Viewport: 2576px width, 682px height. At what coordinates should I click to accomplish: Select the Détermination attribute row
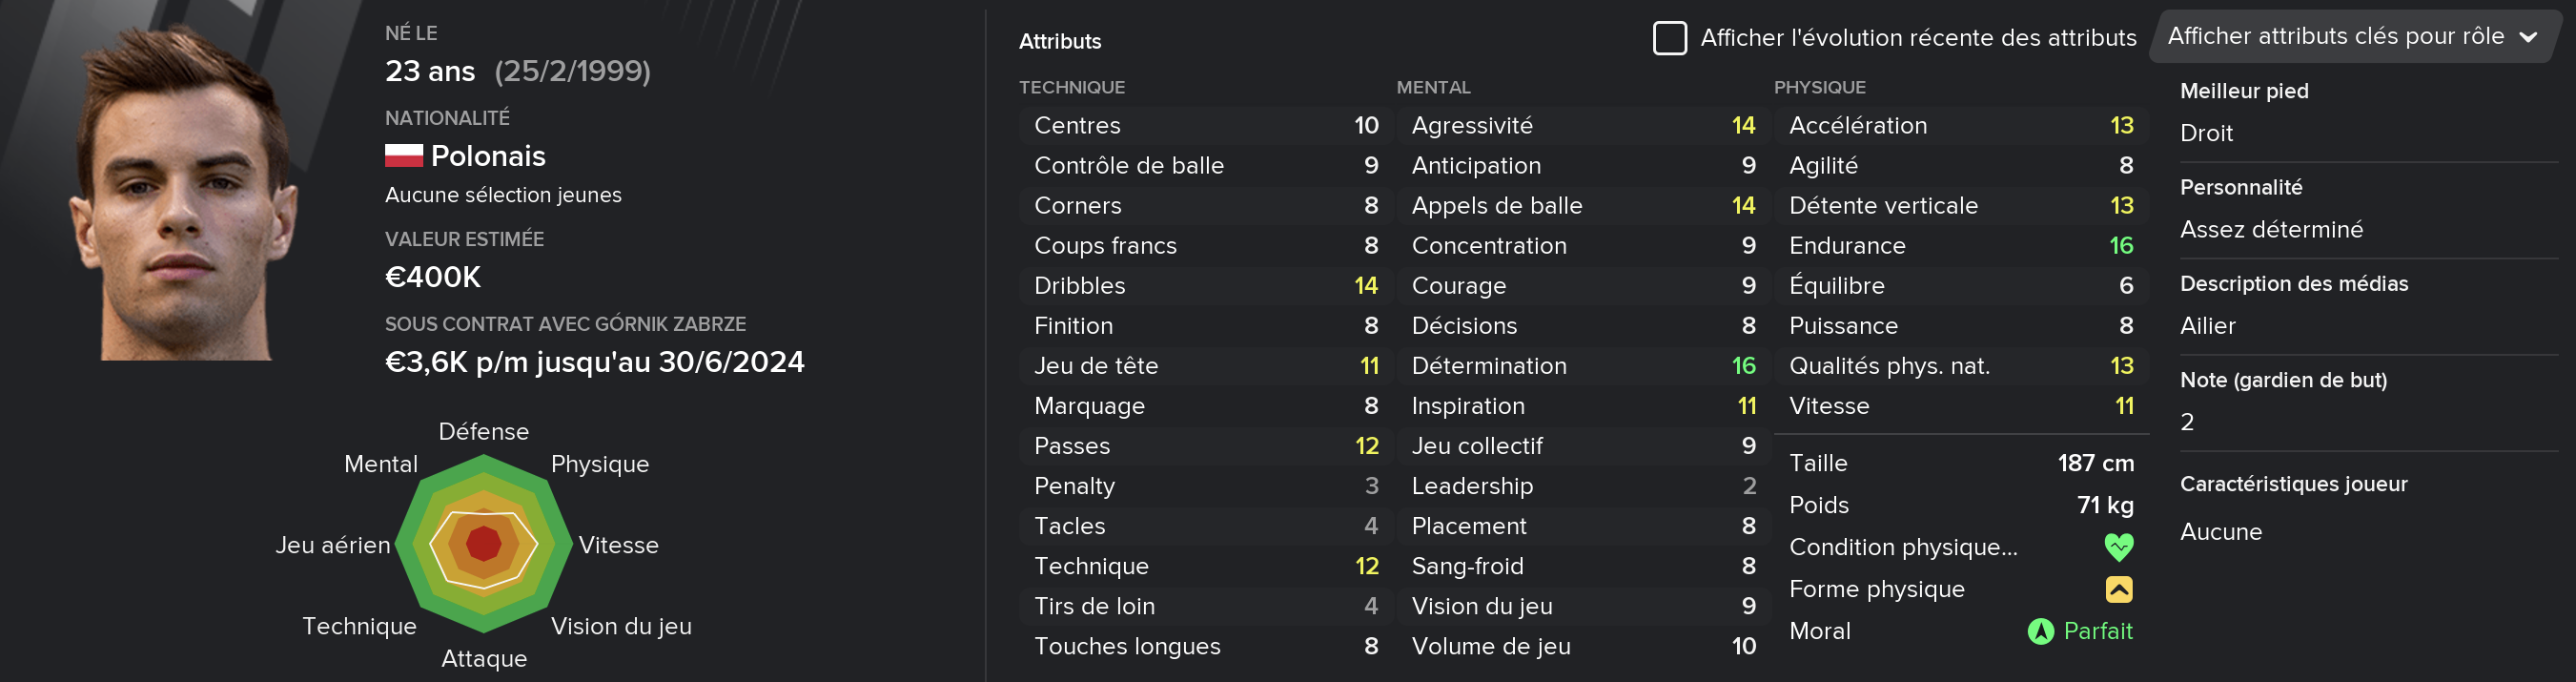[x=1583, y=366]
